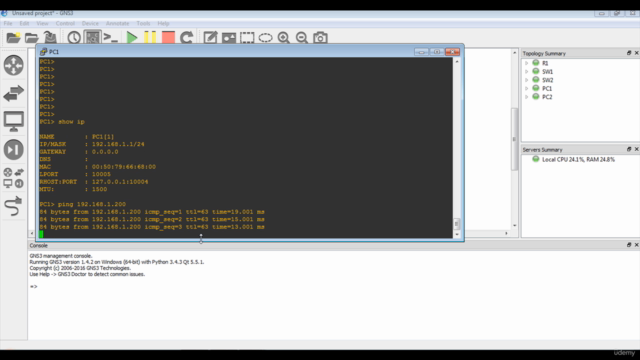Expand the PC1 node in Topology Summary

527,88
